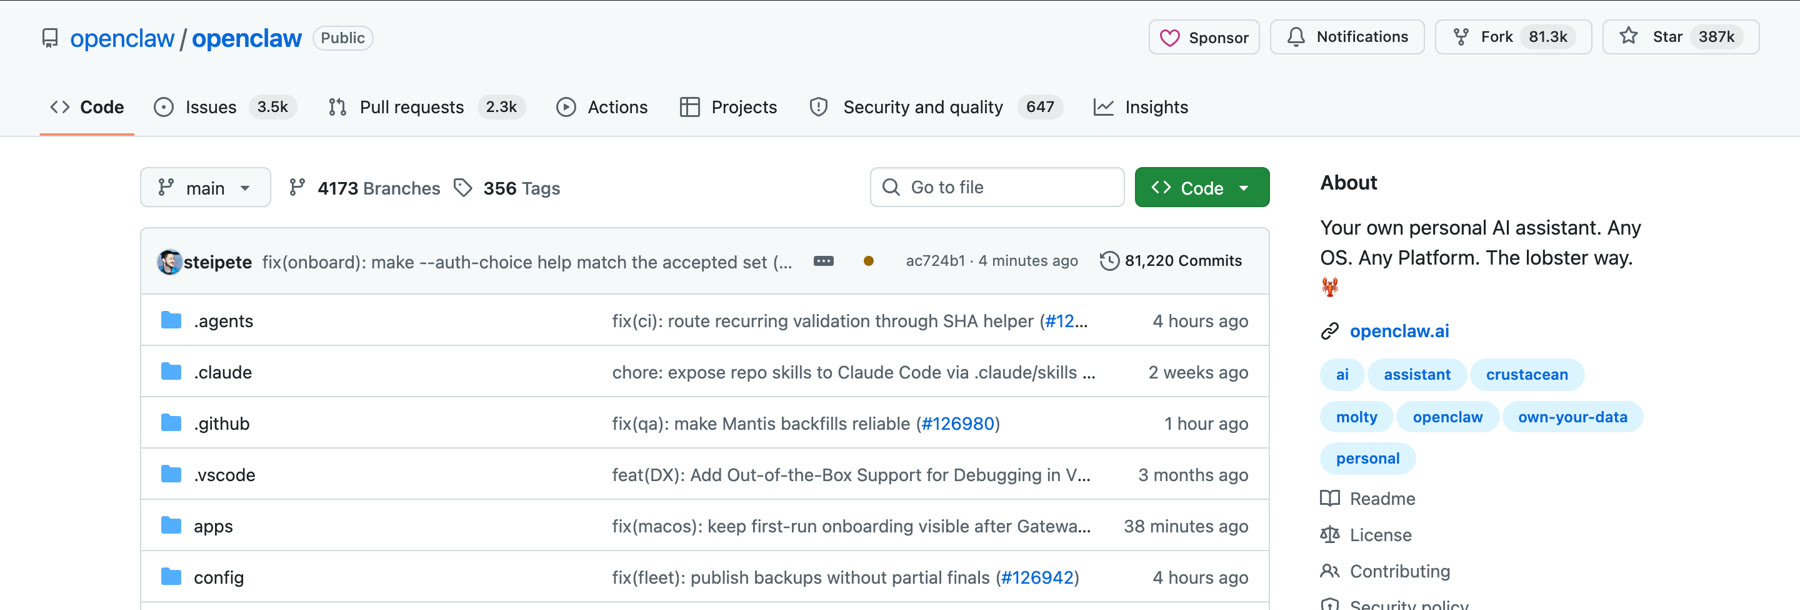Select the assistant topic tag
The image size is (1800, 610).
pyautogui.click(x=1417, y=375)
